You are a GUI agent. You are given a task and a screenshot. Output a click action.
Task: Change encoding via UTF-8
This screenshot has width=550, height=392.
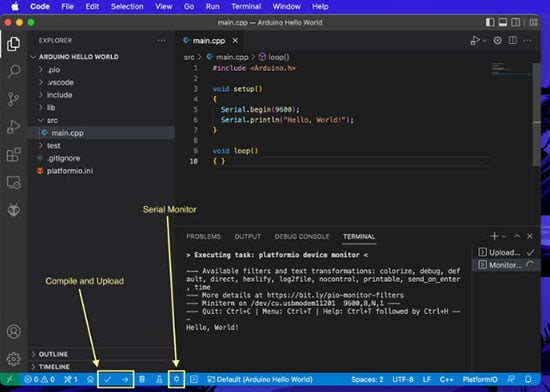(403, 379)
